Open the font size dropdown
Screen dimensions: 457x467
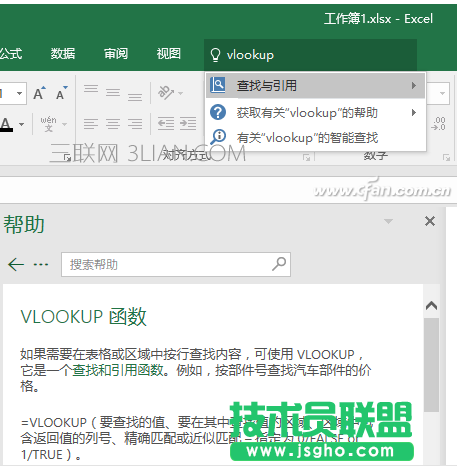point(20,93)
